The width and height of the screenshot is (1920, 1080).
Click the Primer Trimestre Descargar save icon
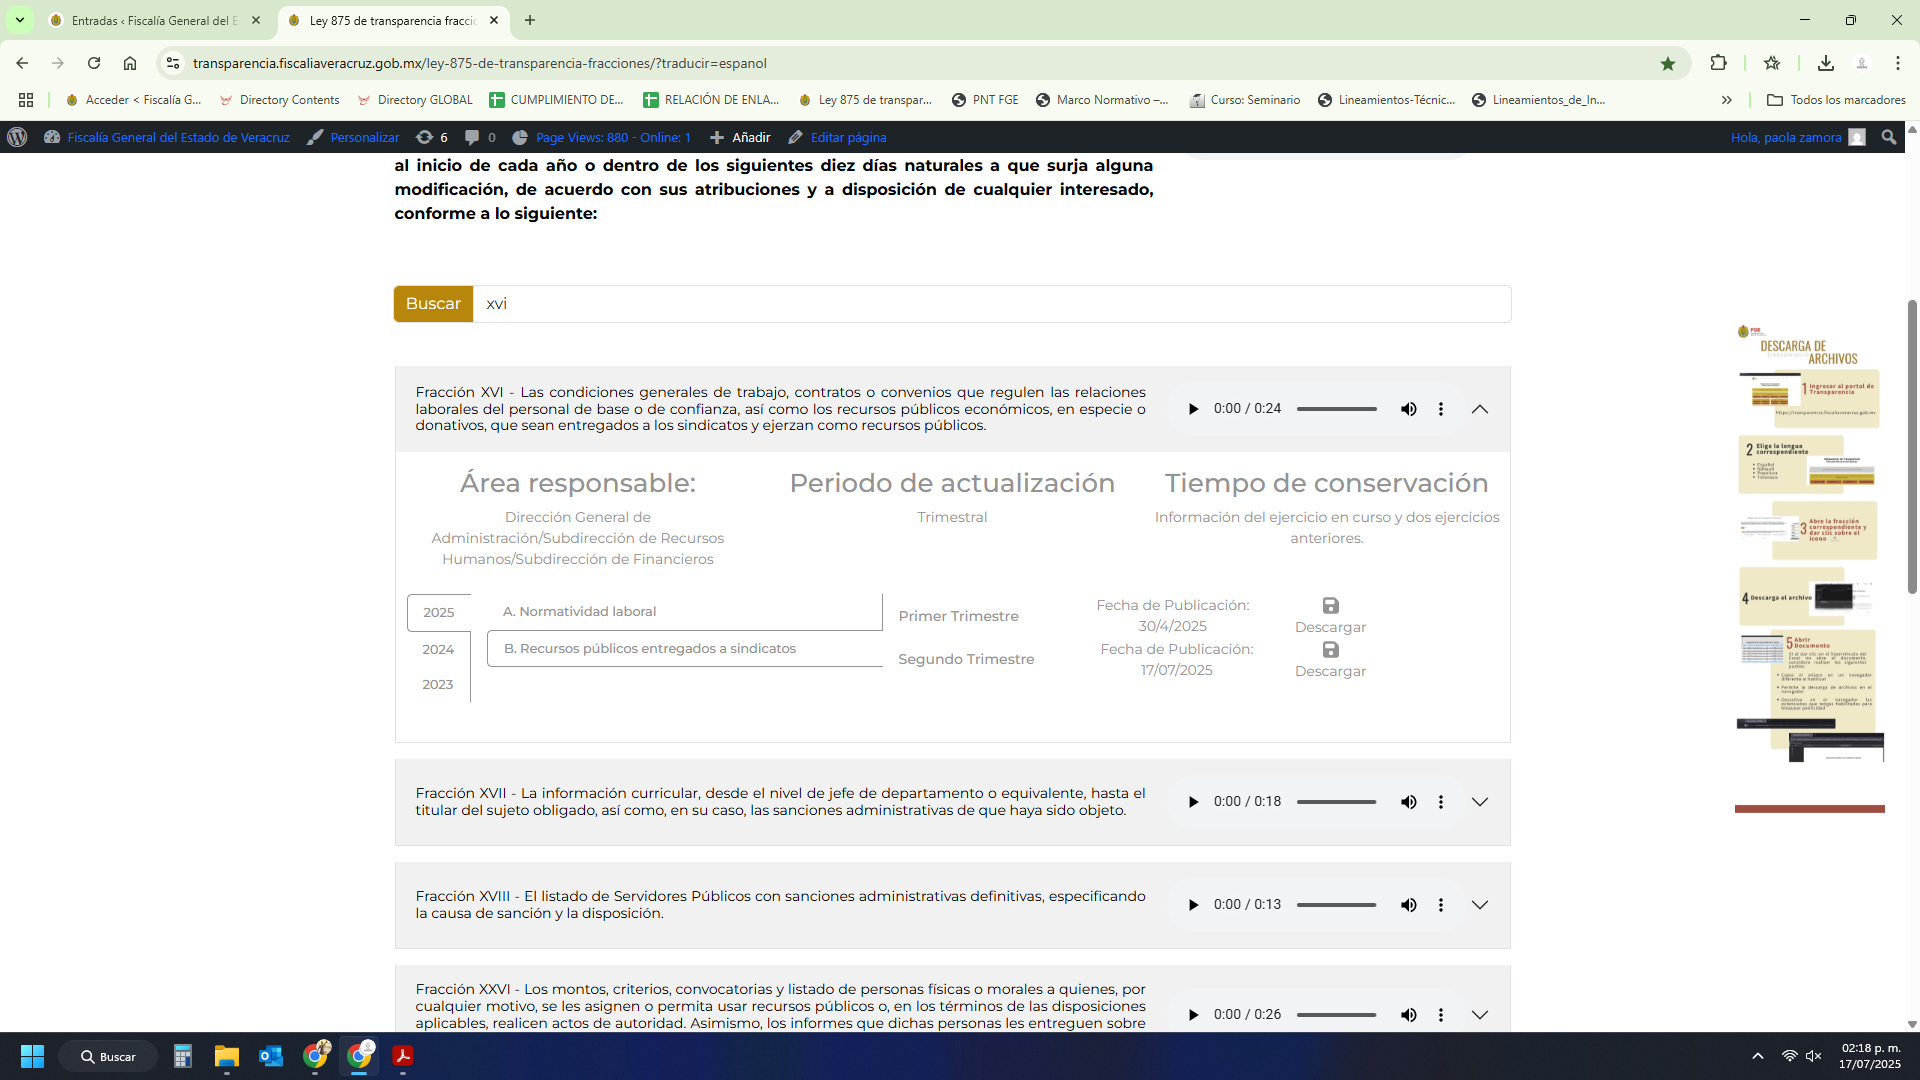1330,606
